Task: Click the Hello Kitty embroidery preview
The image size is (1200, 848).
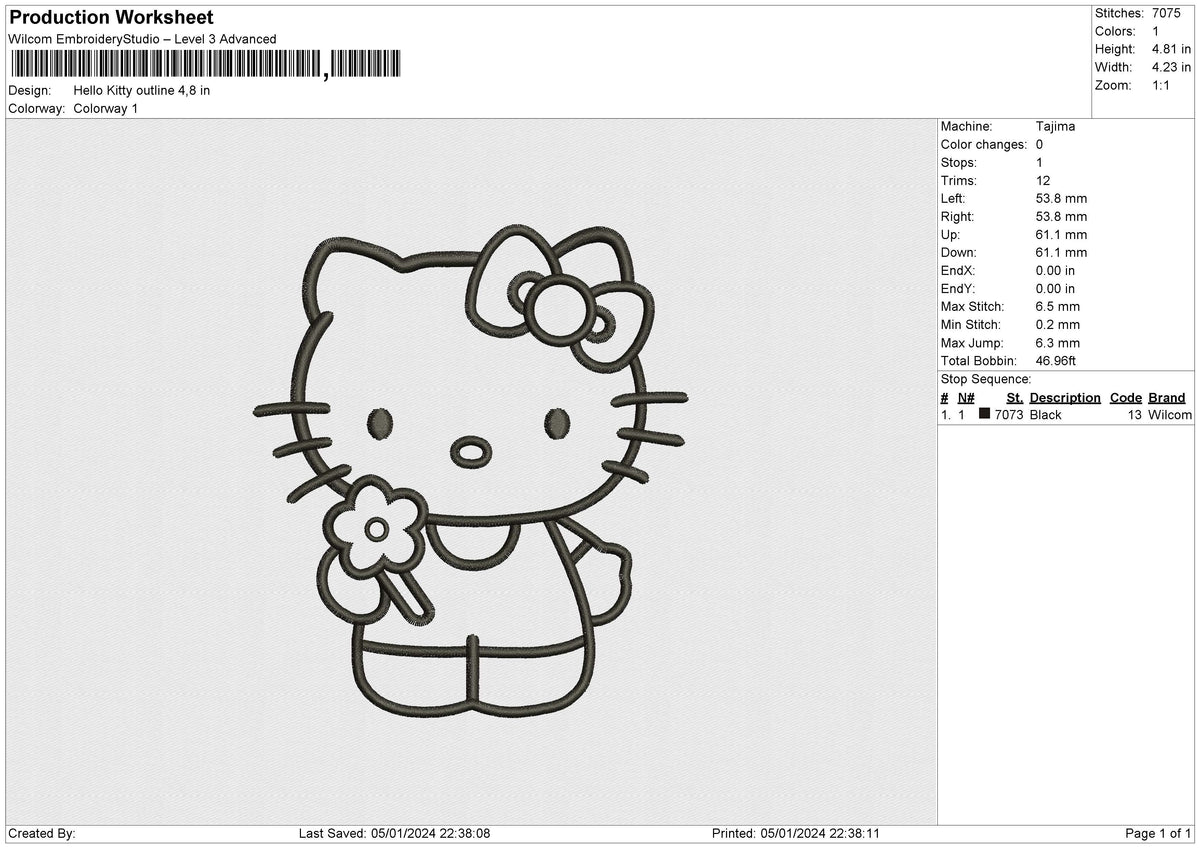Action: click(471, 471)
